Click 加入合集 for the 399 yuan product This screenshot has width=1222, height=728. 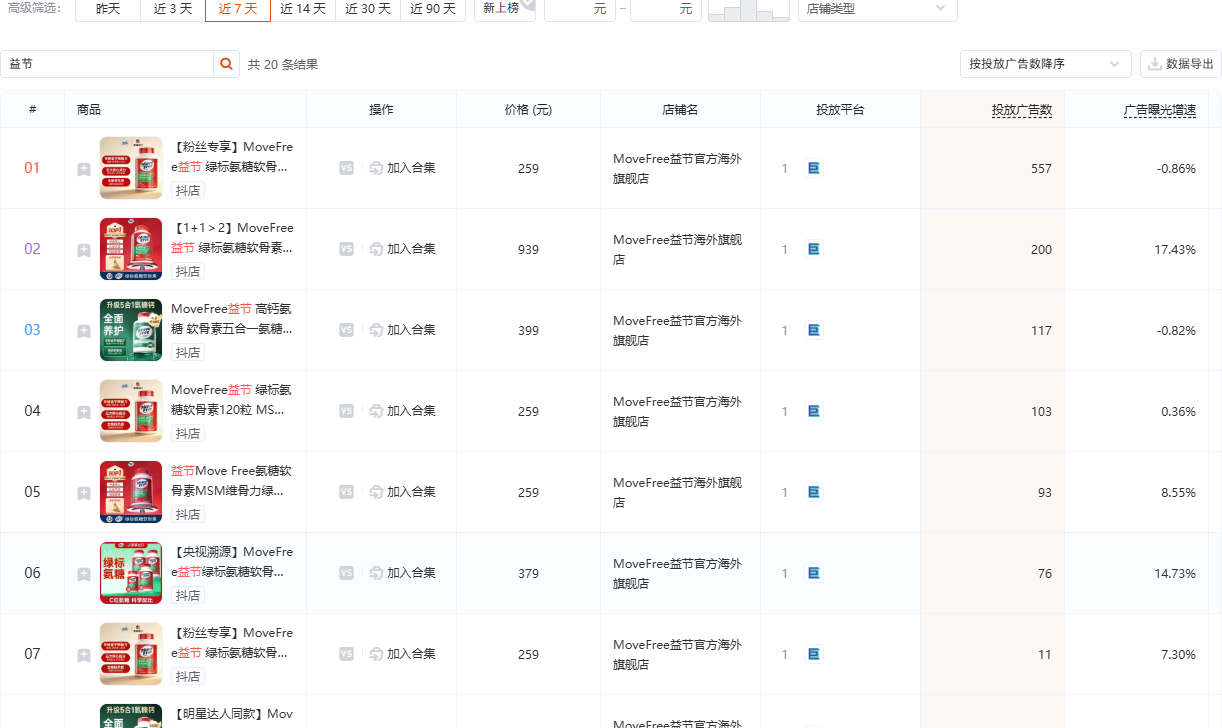click(x=402, y=330)
